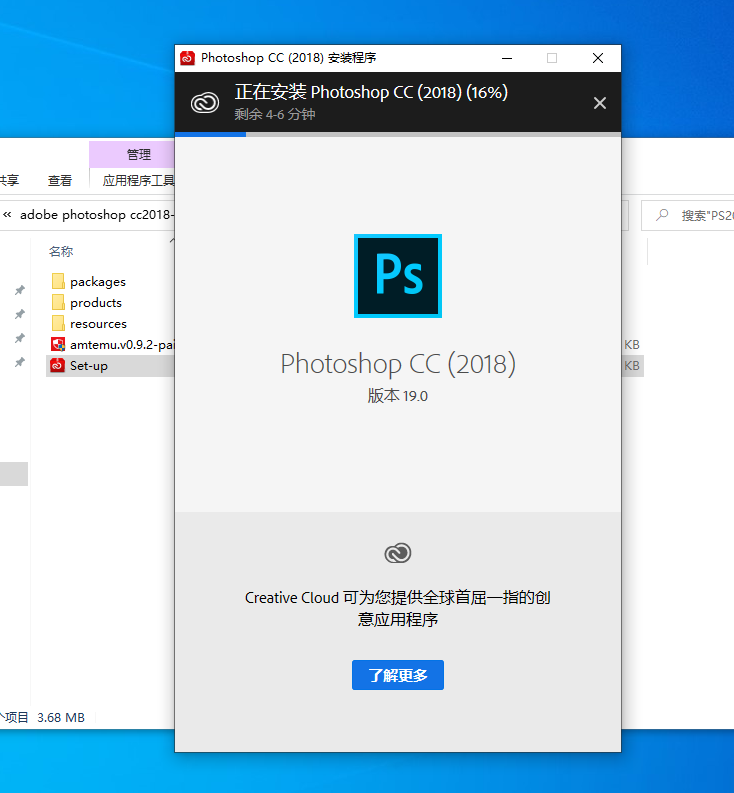Click the 正在安装 Photoshop CC (2018) (16%) heading
The height and width of the screenshot is (793, 734).
point(371,92)
